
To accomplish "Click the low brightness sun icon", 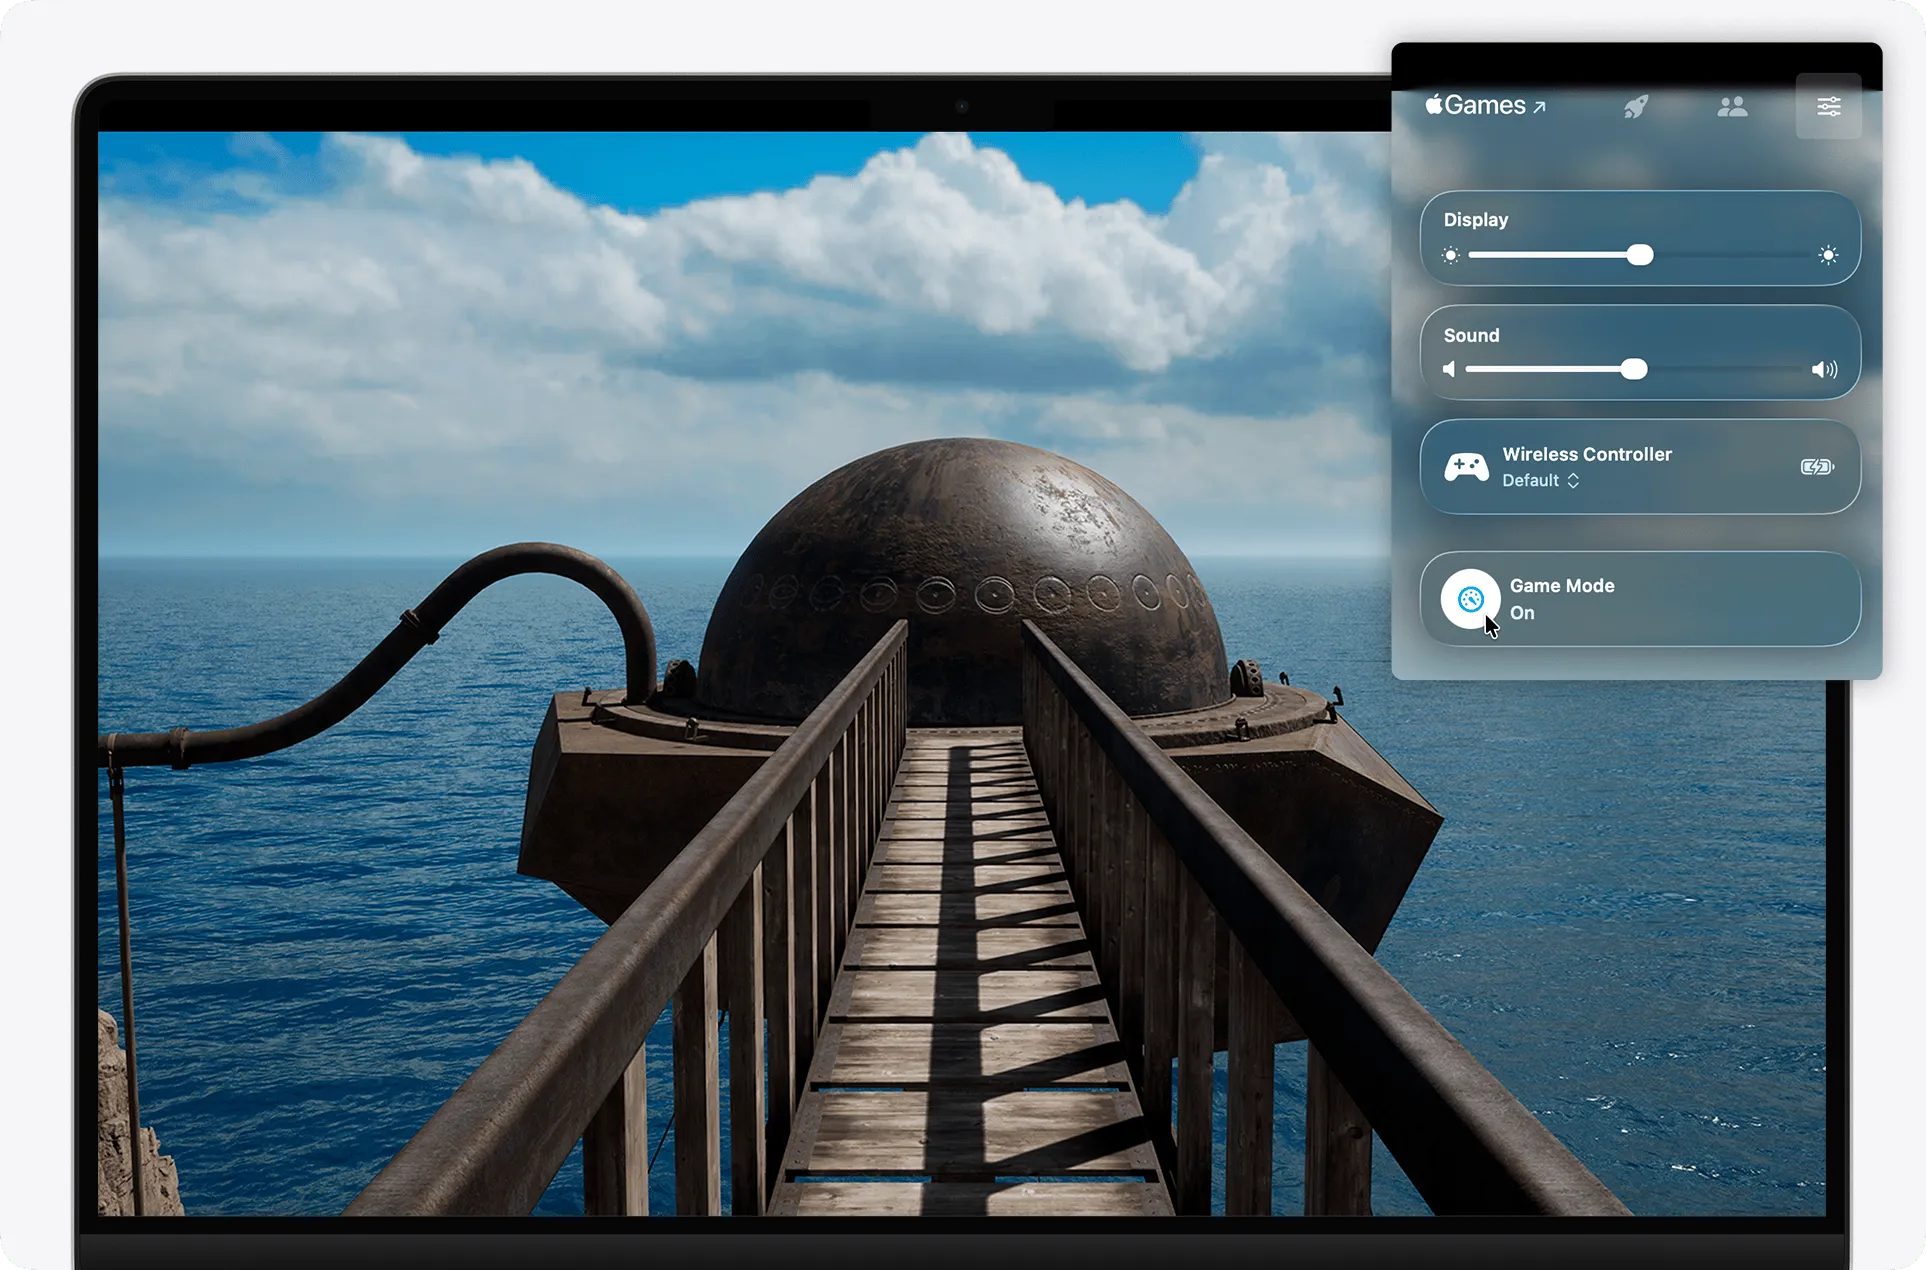I will coord(1451,256).
